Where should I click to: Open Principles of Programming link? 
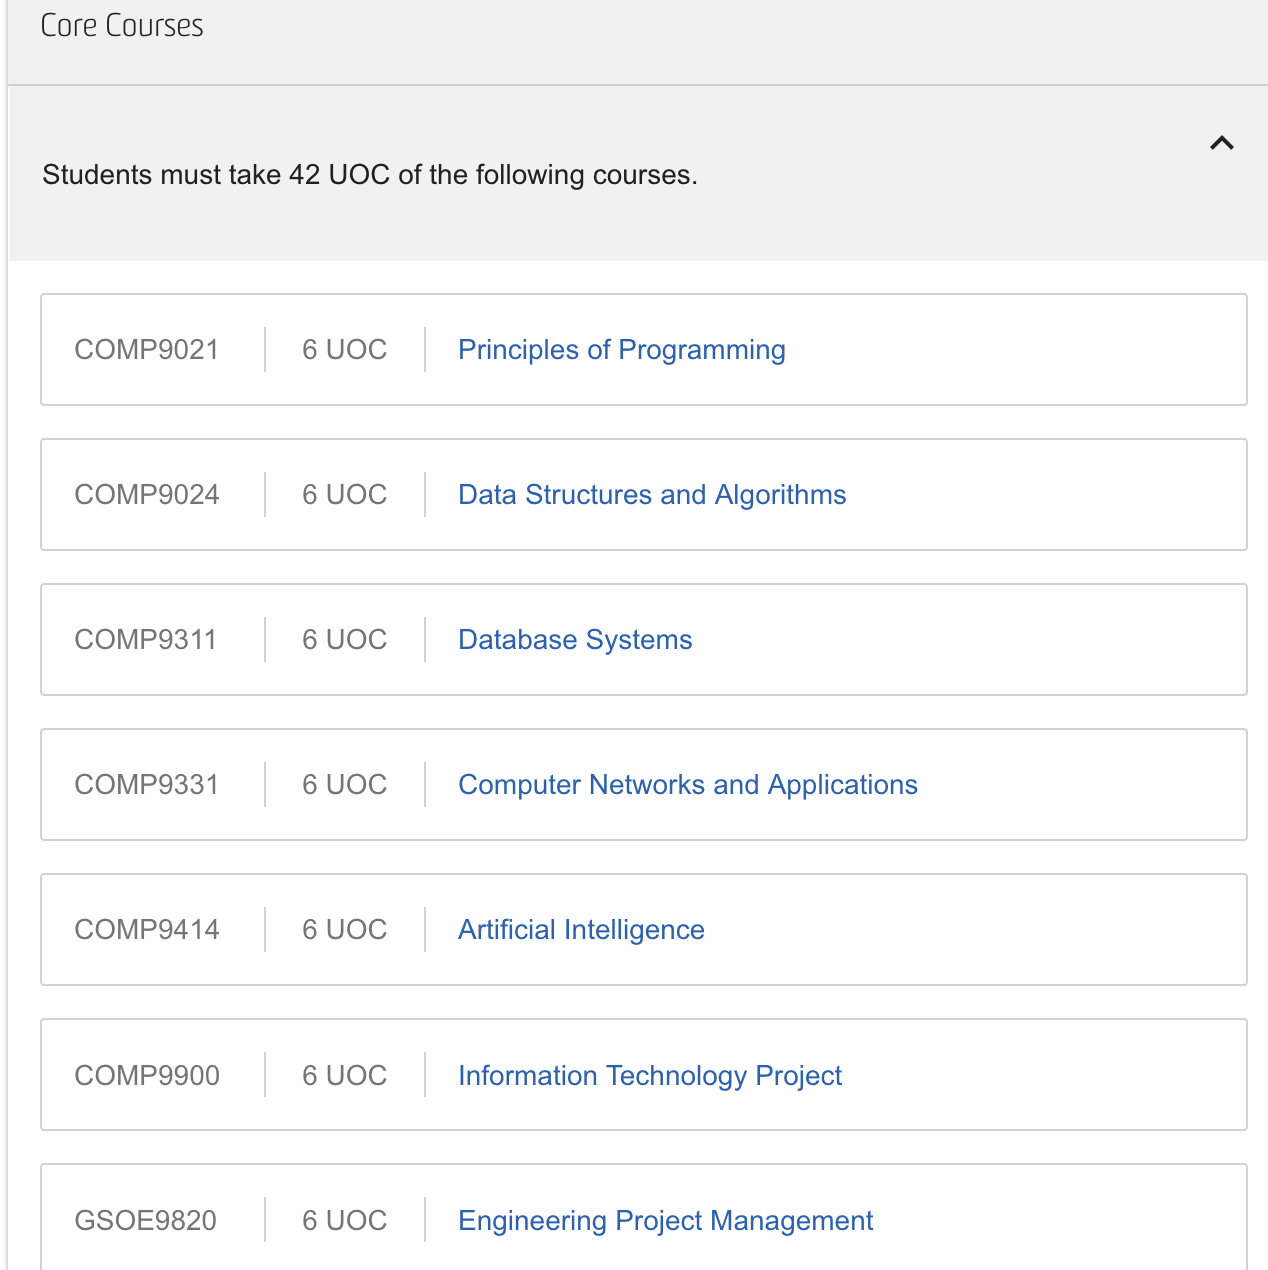[621, 350]
